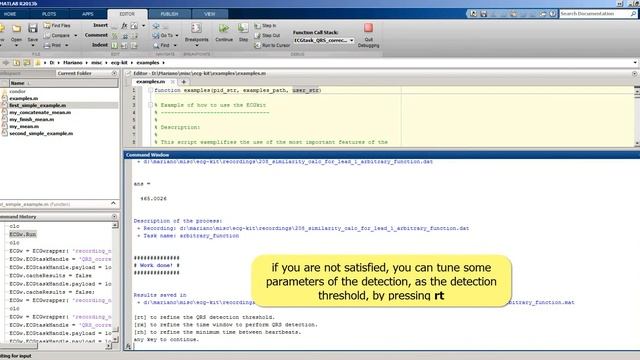Click the Command History vertical scrollbar
Screen dimensions: 640x360
[x=115, y=282]
